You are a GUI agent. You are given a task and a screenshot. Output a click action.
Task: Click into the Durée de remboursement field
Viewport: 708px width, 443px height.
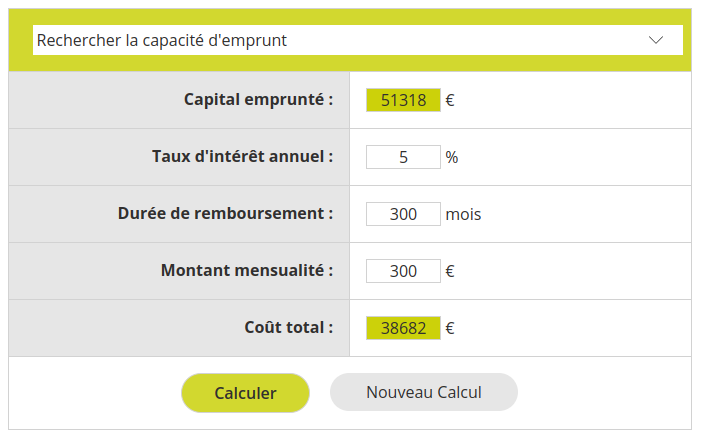(x=403, y=214)
